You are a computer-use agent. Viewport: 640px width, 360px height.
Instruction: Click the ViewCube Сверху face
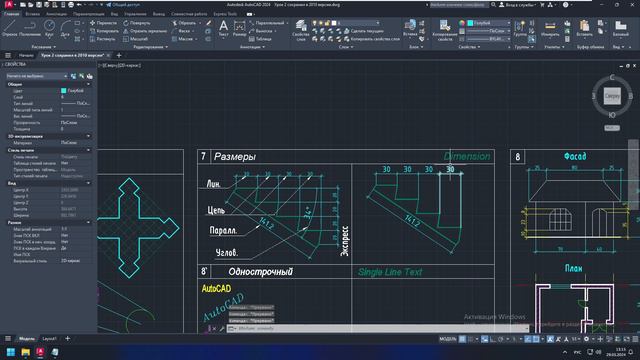pyautogui.click(x=612, y=96)
